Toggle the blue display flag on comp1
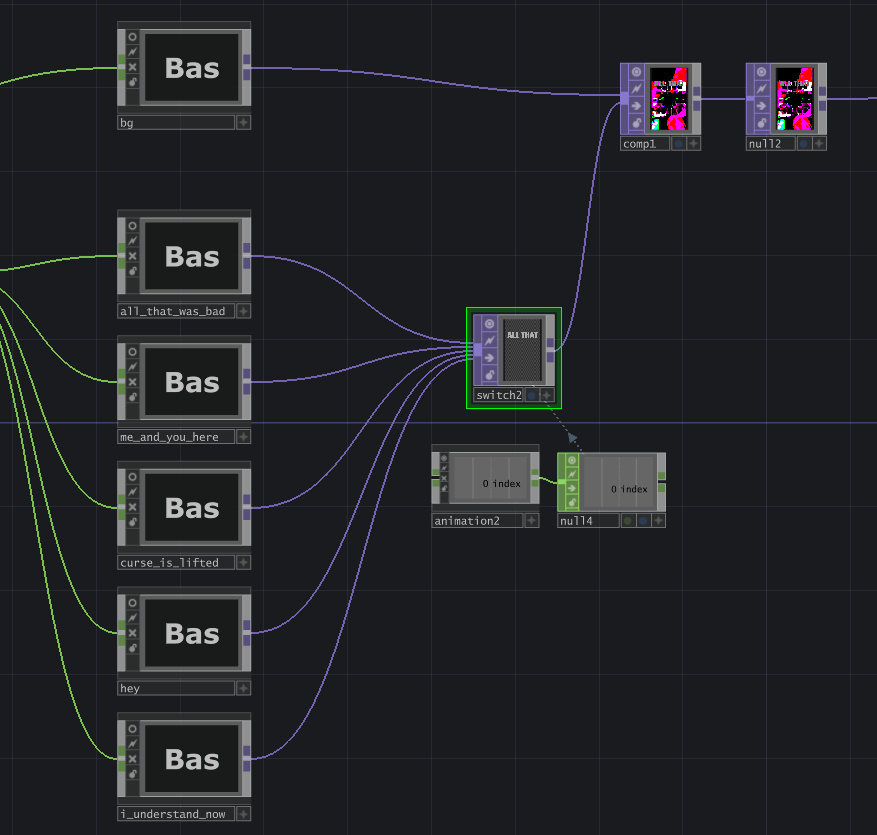Screen dimensions: 877x835 click(x=678, y=144)
